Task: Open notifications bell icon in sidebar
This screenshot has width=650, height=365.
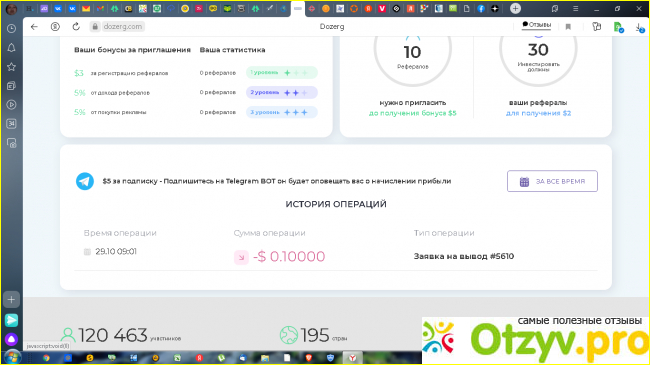Action: [x=11, y=48]
